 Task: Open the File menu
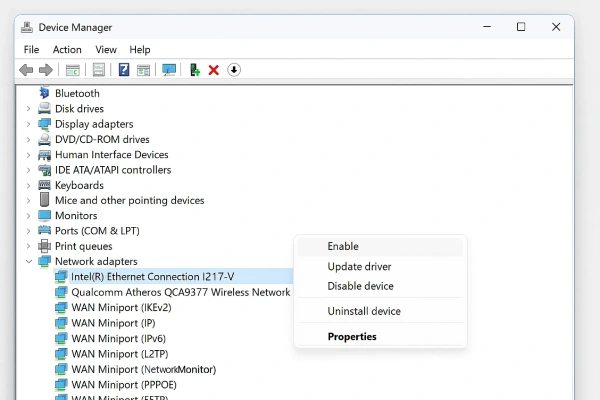(31, 50)
